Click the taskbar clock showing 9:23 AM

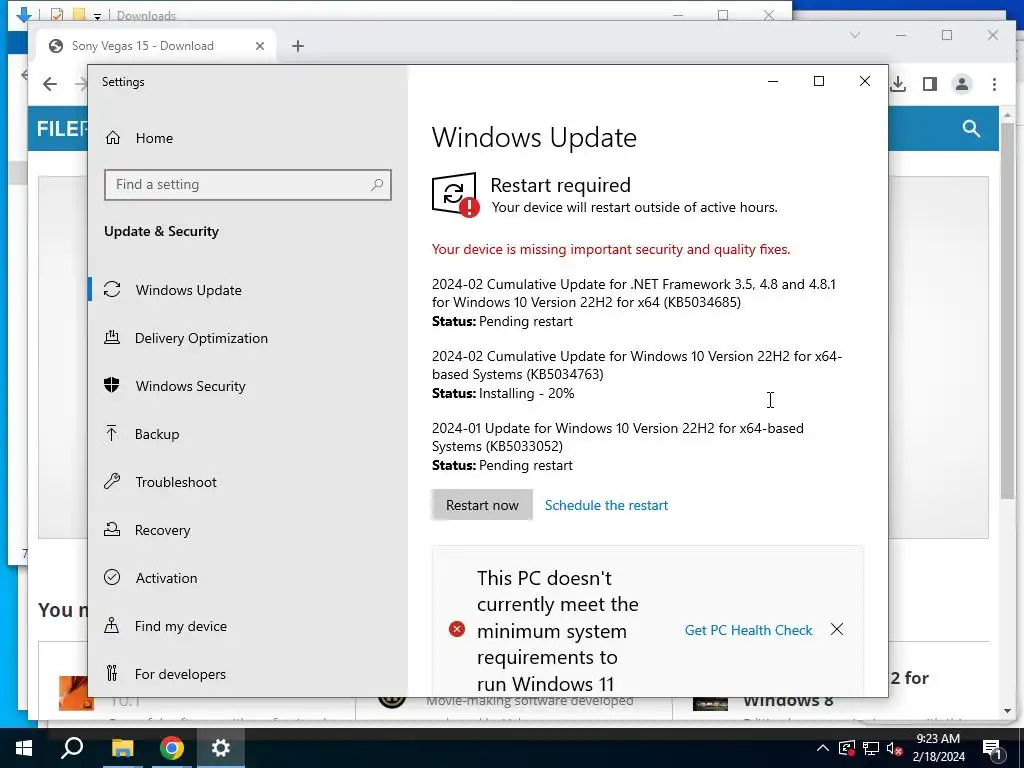tap(938, 748)
